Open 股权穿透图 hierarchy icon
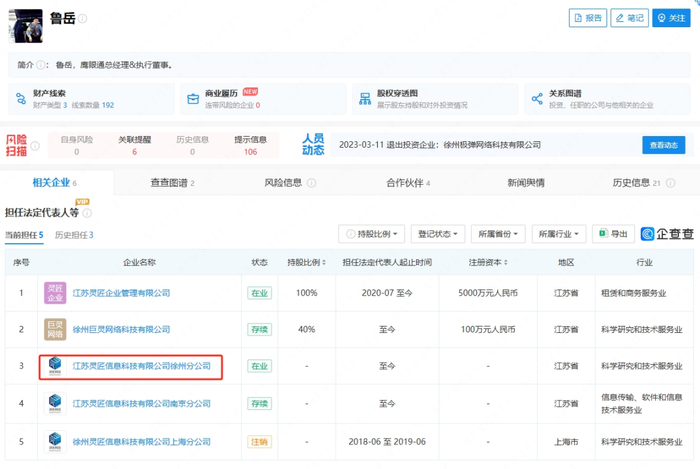The height and width of the screenshot is (469, 700). [x=365, y=99]
